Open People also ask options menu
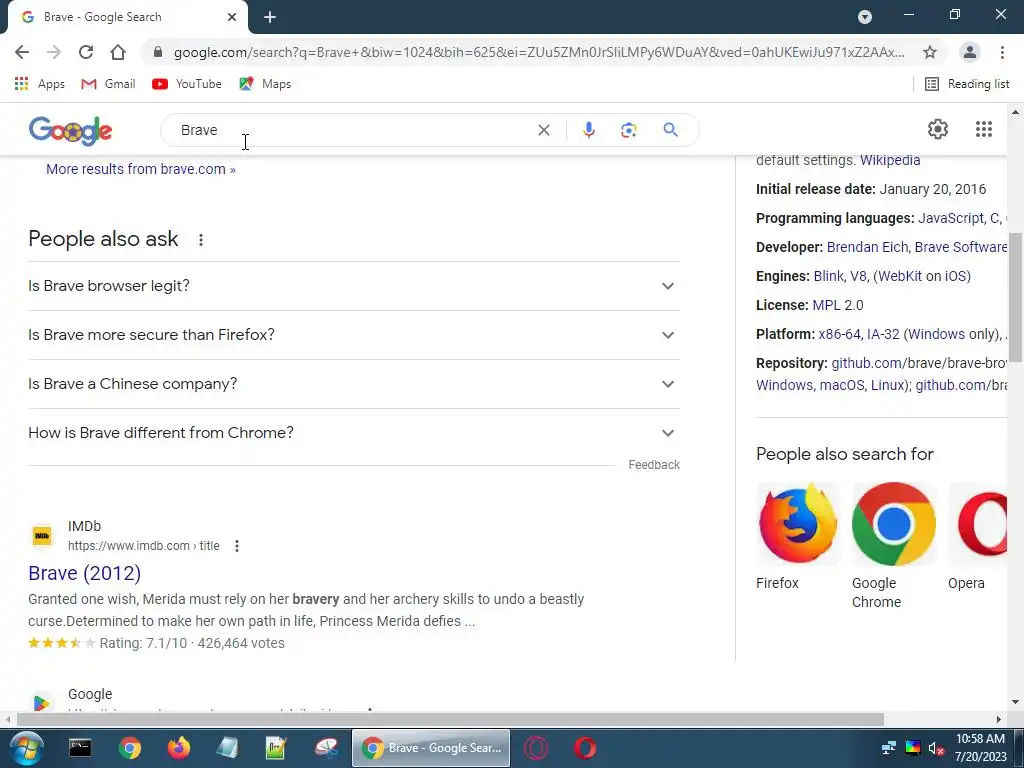Screen dimensions: 1024x768 pos(201,240)
